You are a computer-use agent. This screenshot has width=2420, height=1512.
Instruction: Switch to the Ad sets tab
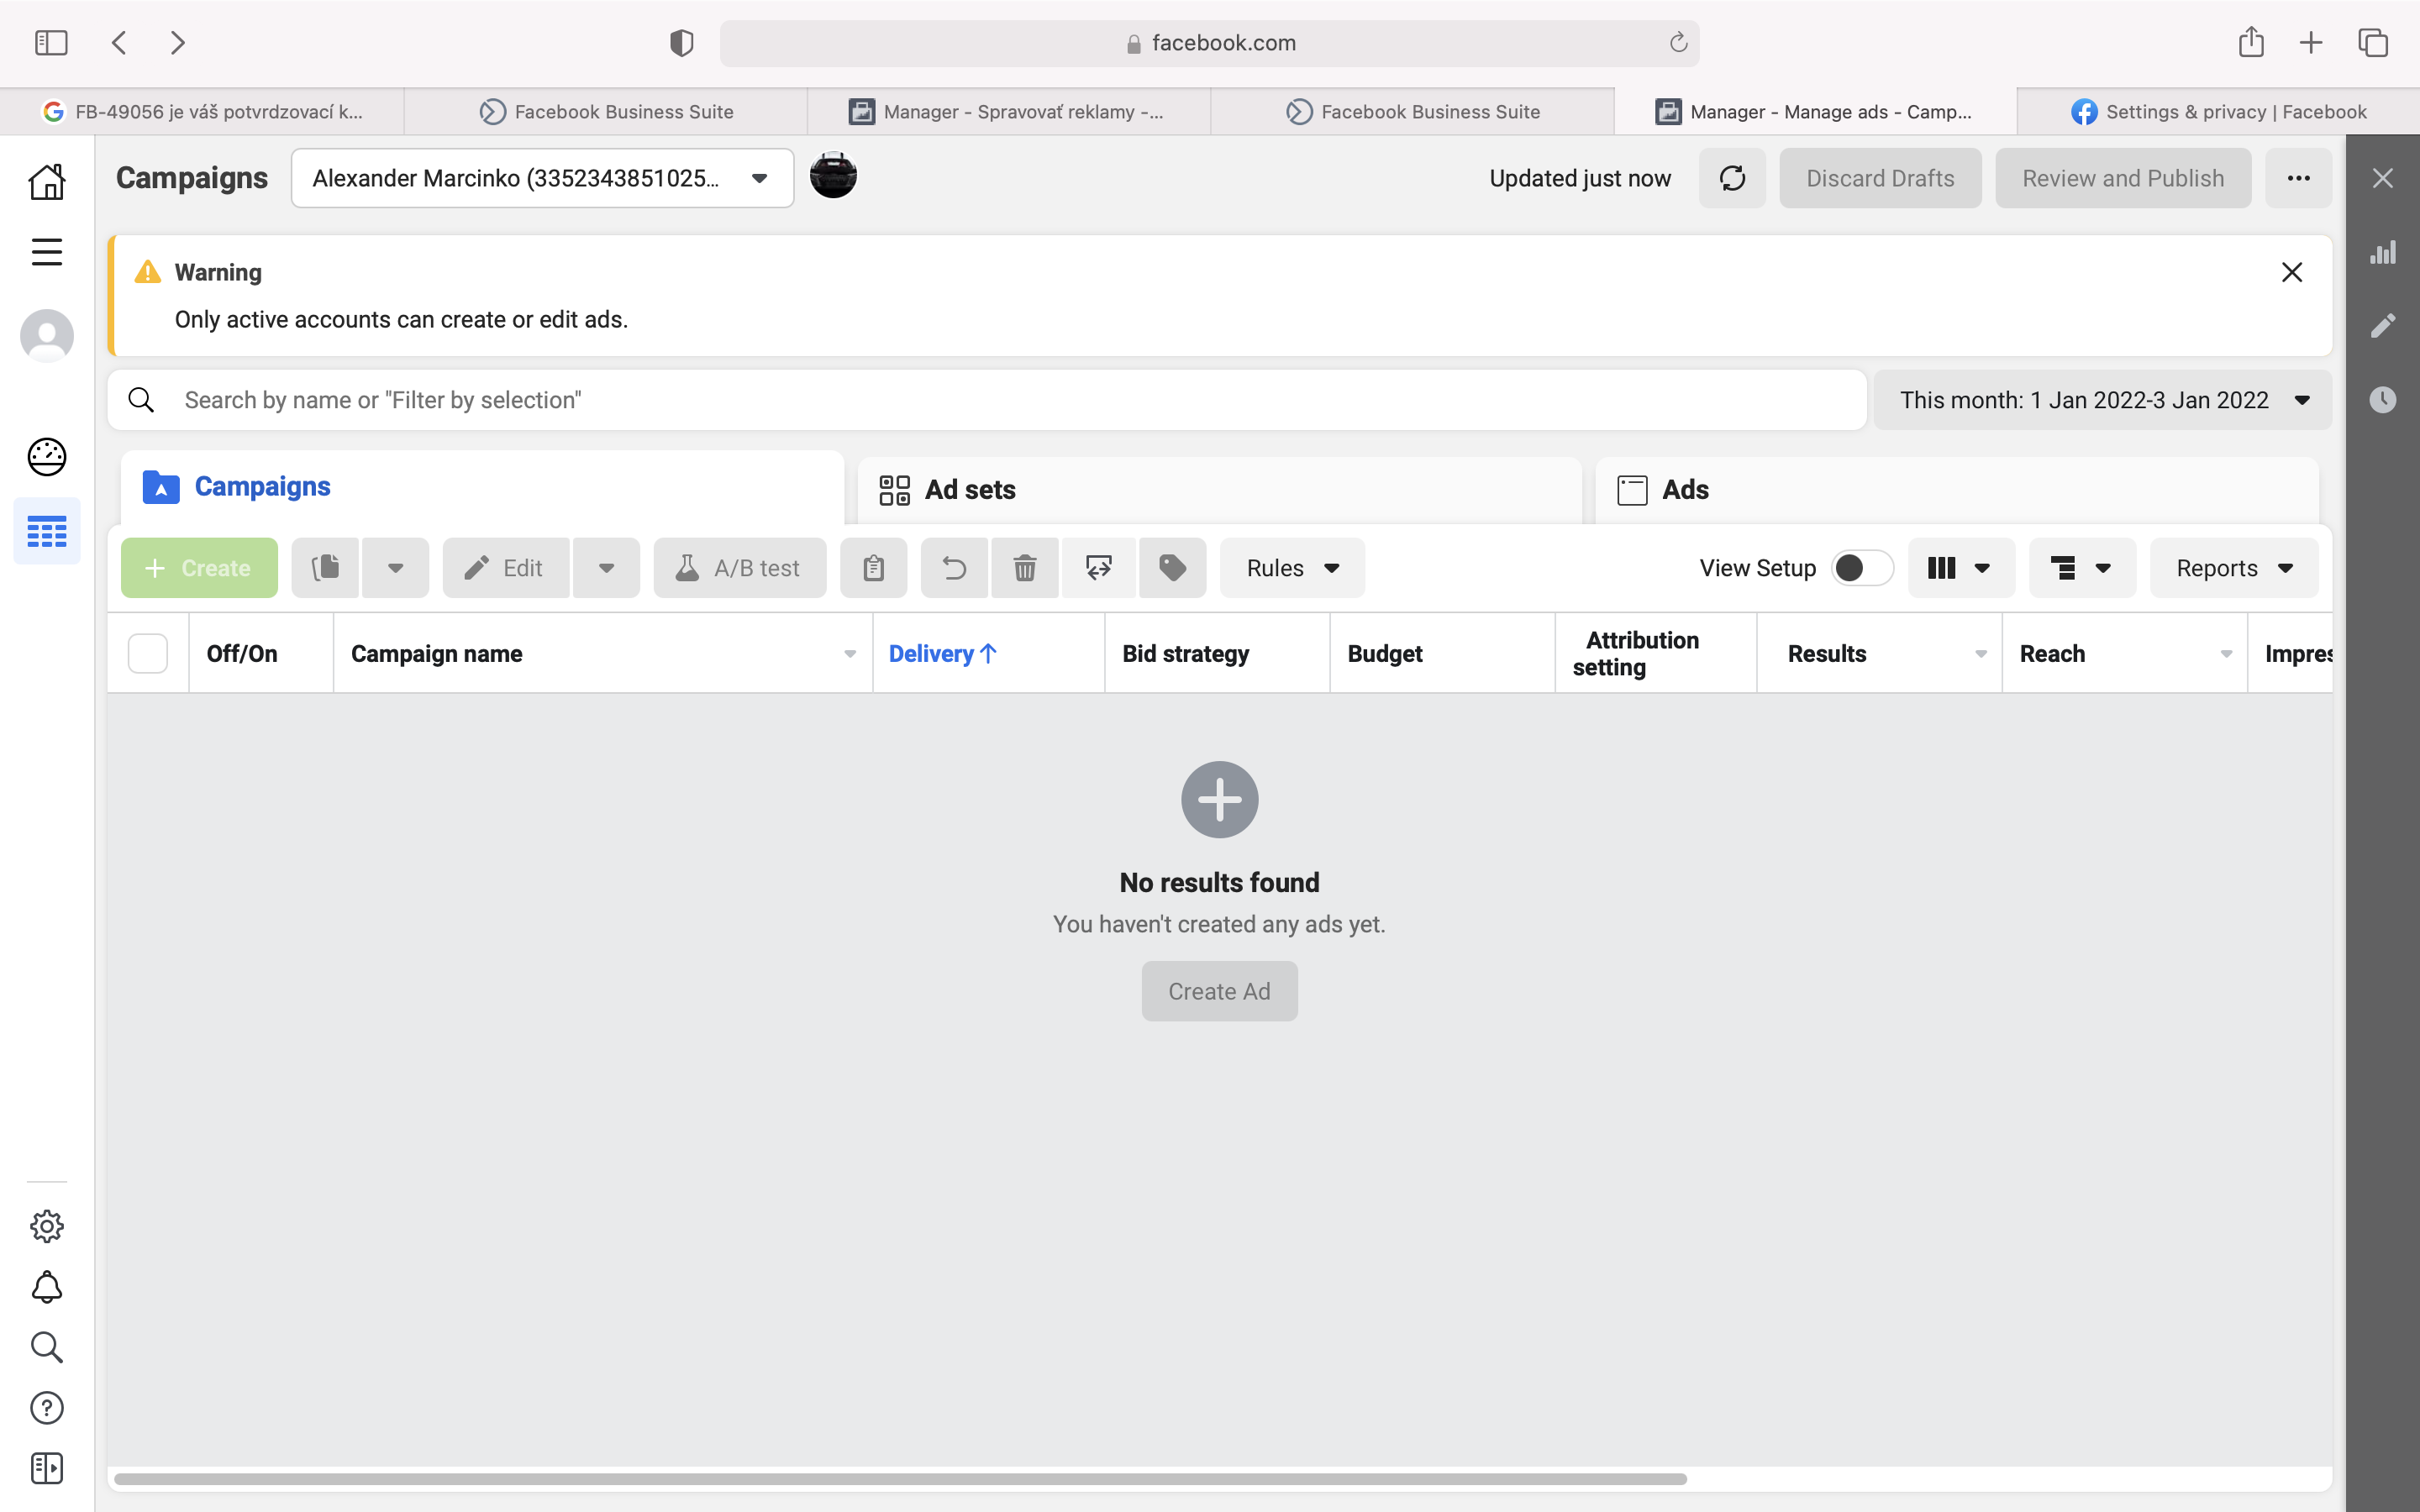click(x=1219, y=490)
